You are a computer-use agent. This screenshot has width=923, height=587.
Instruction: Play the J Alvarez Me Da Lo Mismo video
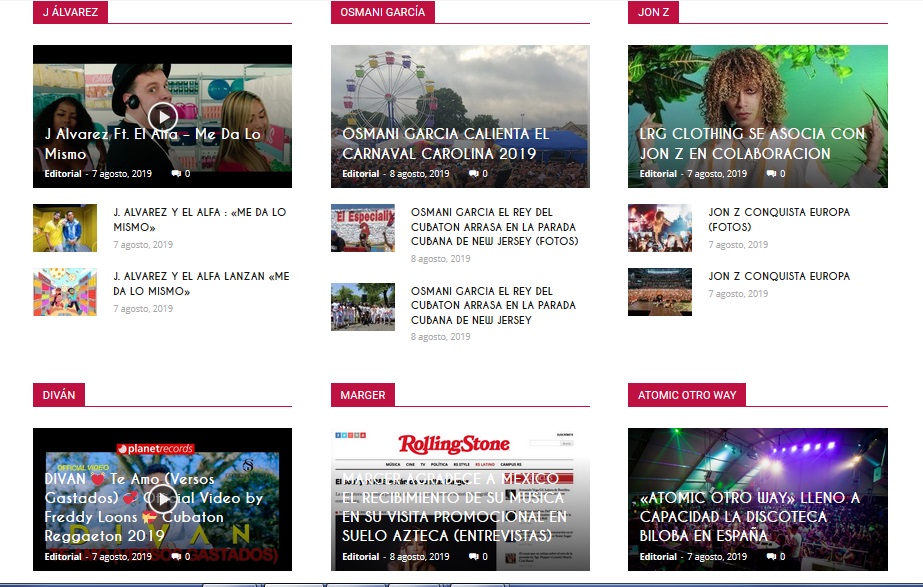[162, 117]
